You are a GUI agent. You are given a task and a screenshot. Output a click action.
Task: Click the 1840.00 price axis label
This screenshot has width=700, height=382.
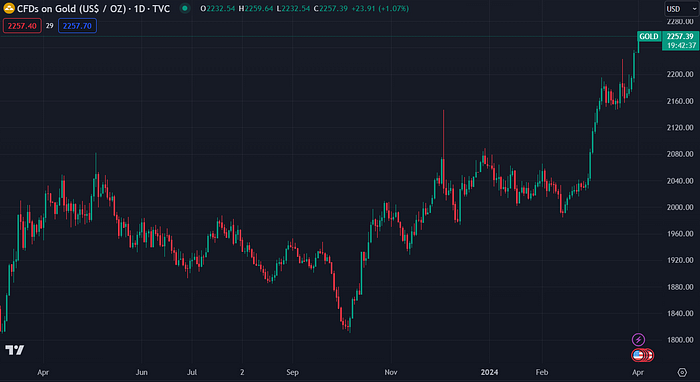click(x=680, y=314)
